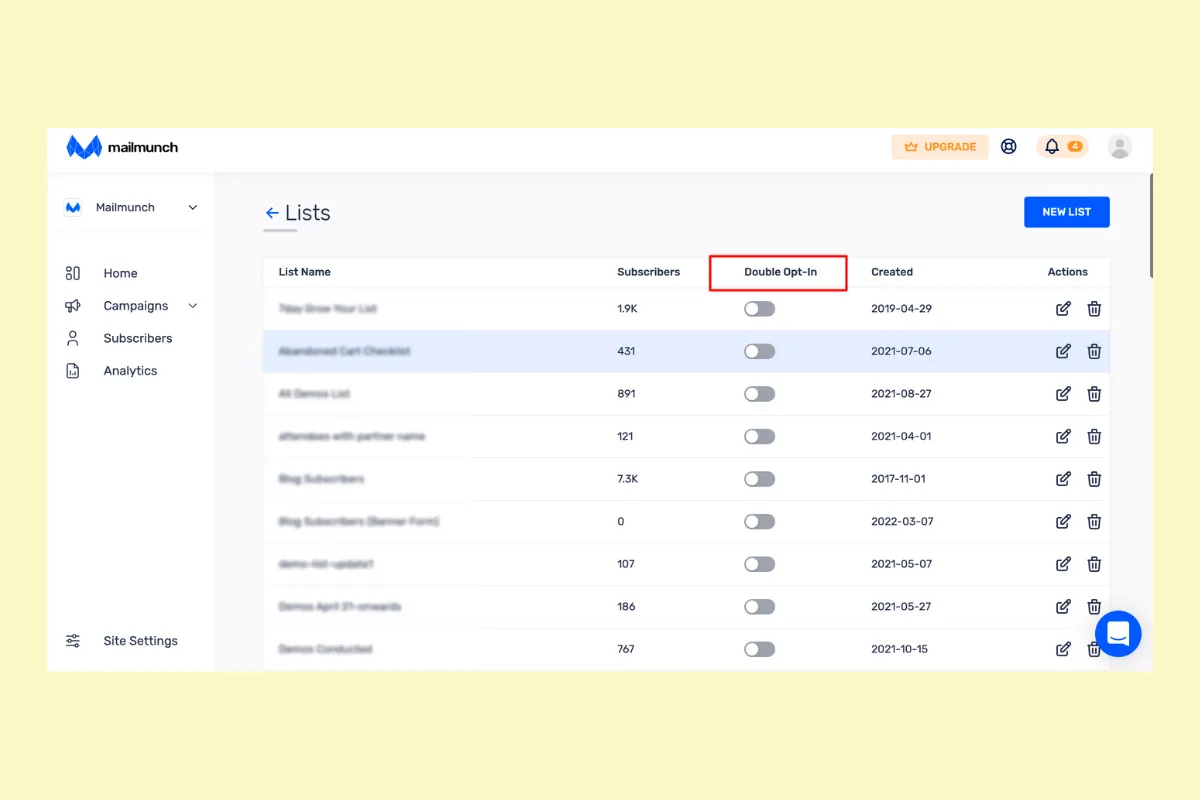Go back using the arrow beside Lists
The width and height of the screenshot is (1200, 800).
point(272,213)
